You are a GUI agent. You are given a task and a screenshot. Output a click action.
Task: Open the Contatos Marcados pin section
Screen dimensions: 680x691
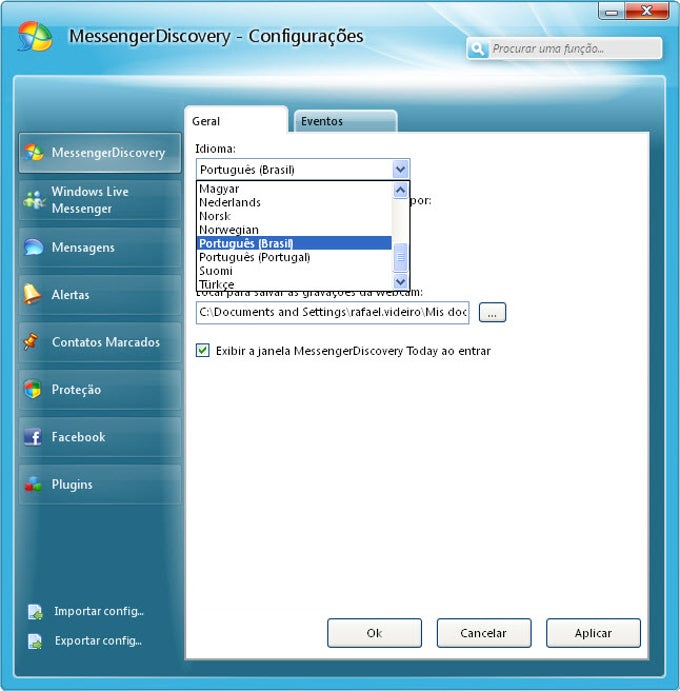[x=100, y=342]
